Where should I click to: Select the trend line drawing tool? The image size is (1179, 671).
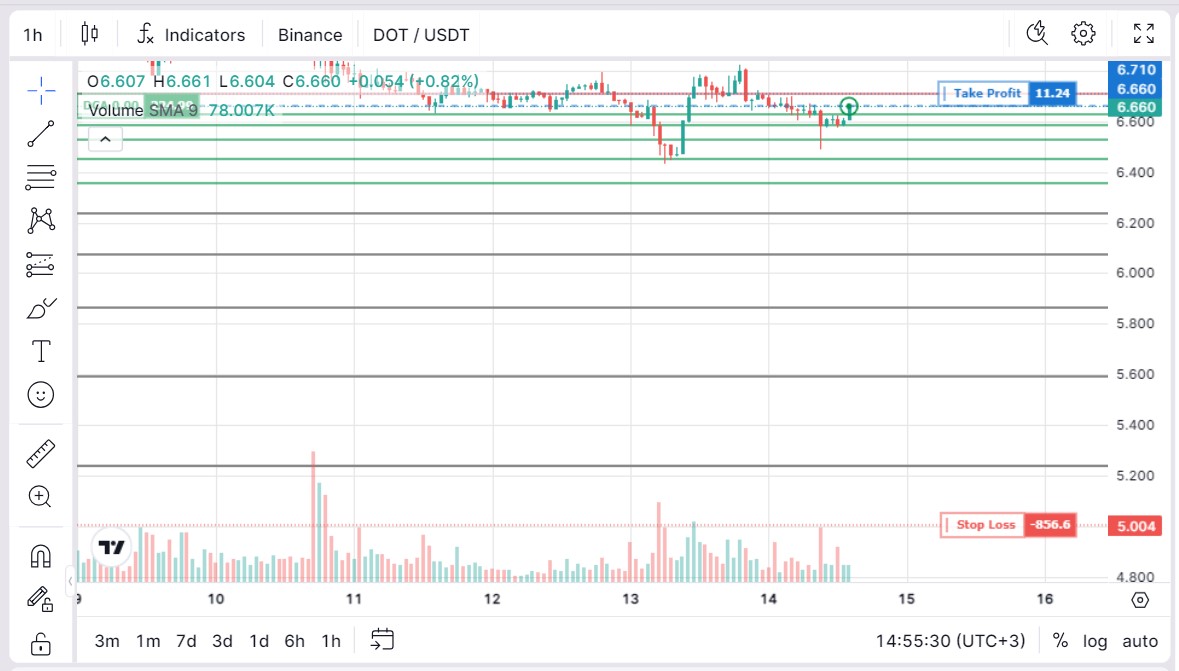41,134
